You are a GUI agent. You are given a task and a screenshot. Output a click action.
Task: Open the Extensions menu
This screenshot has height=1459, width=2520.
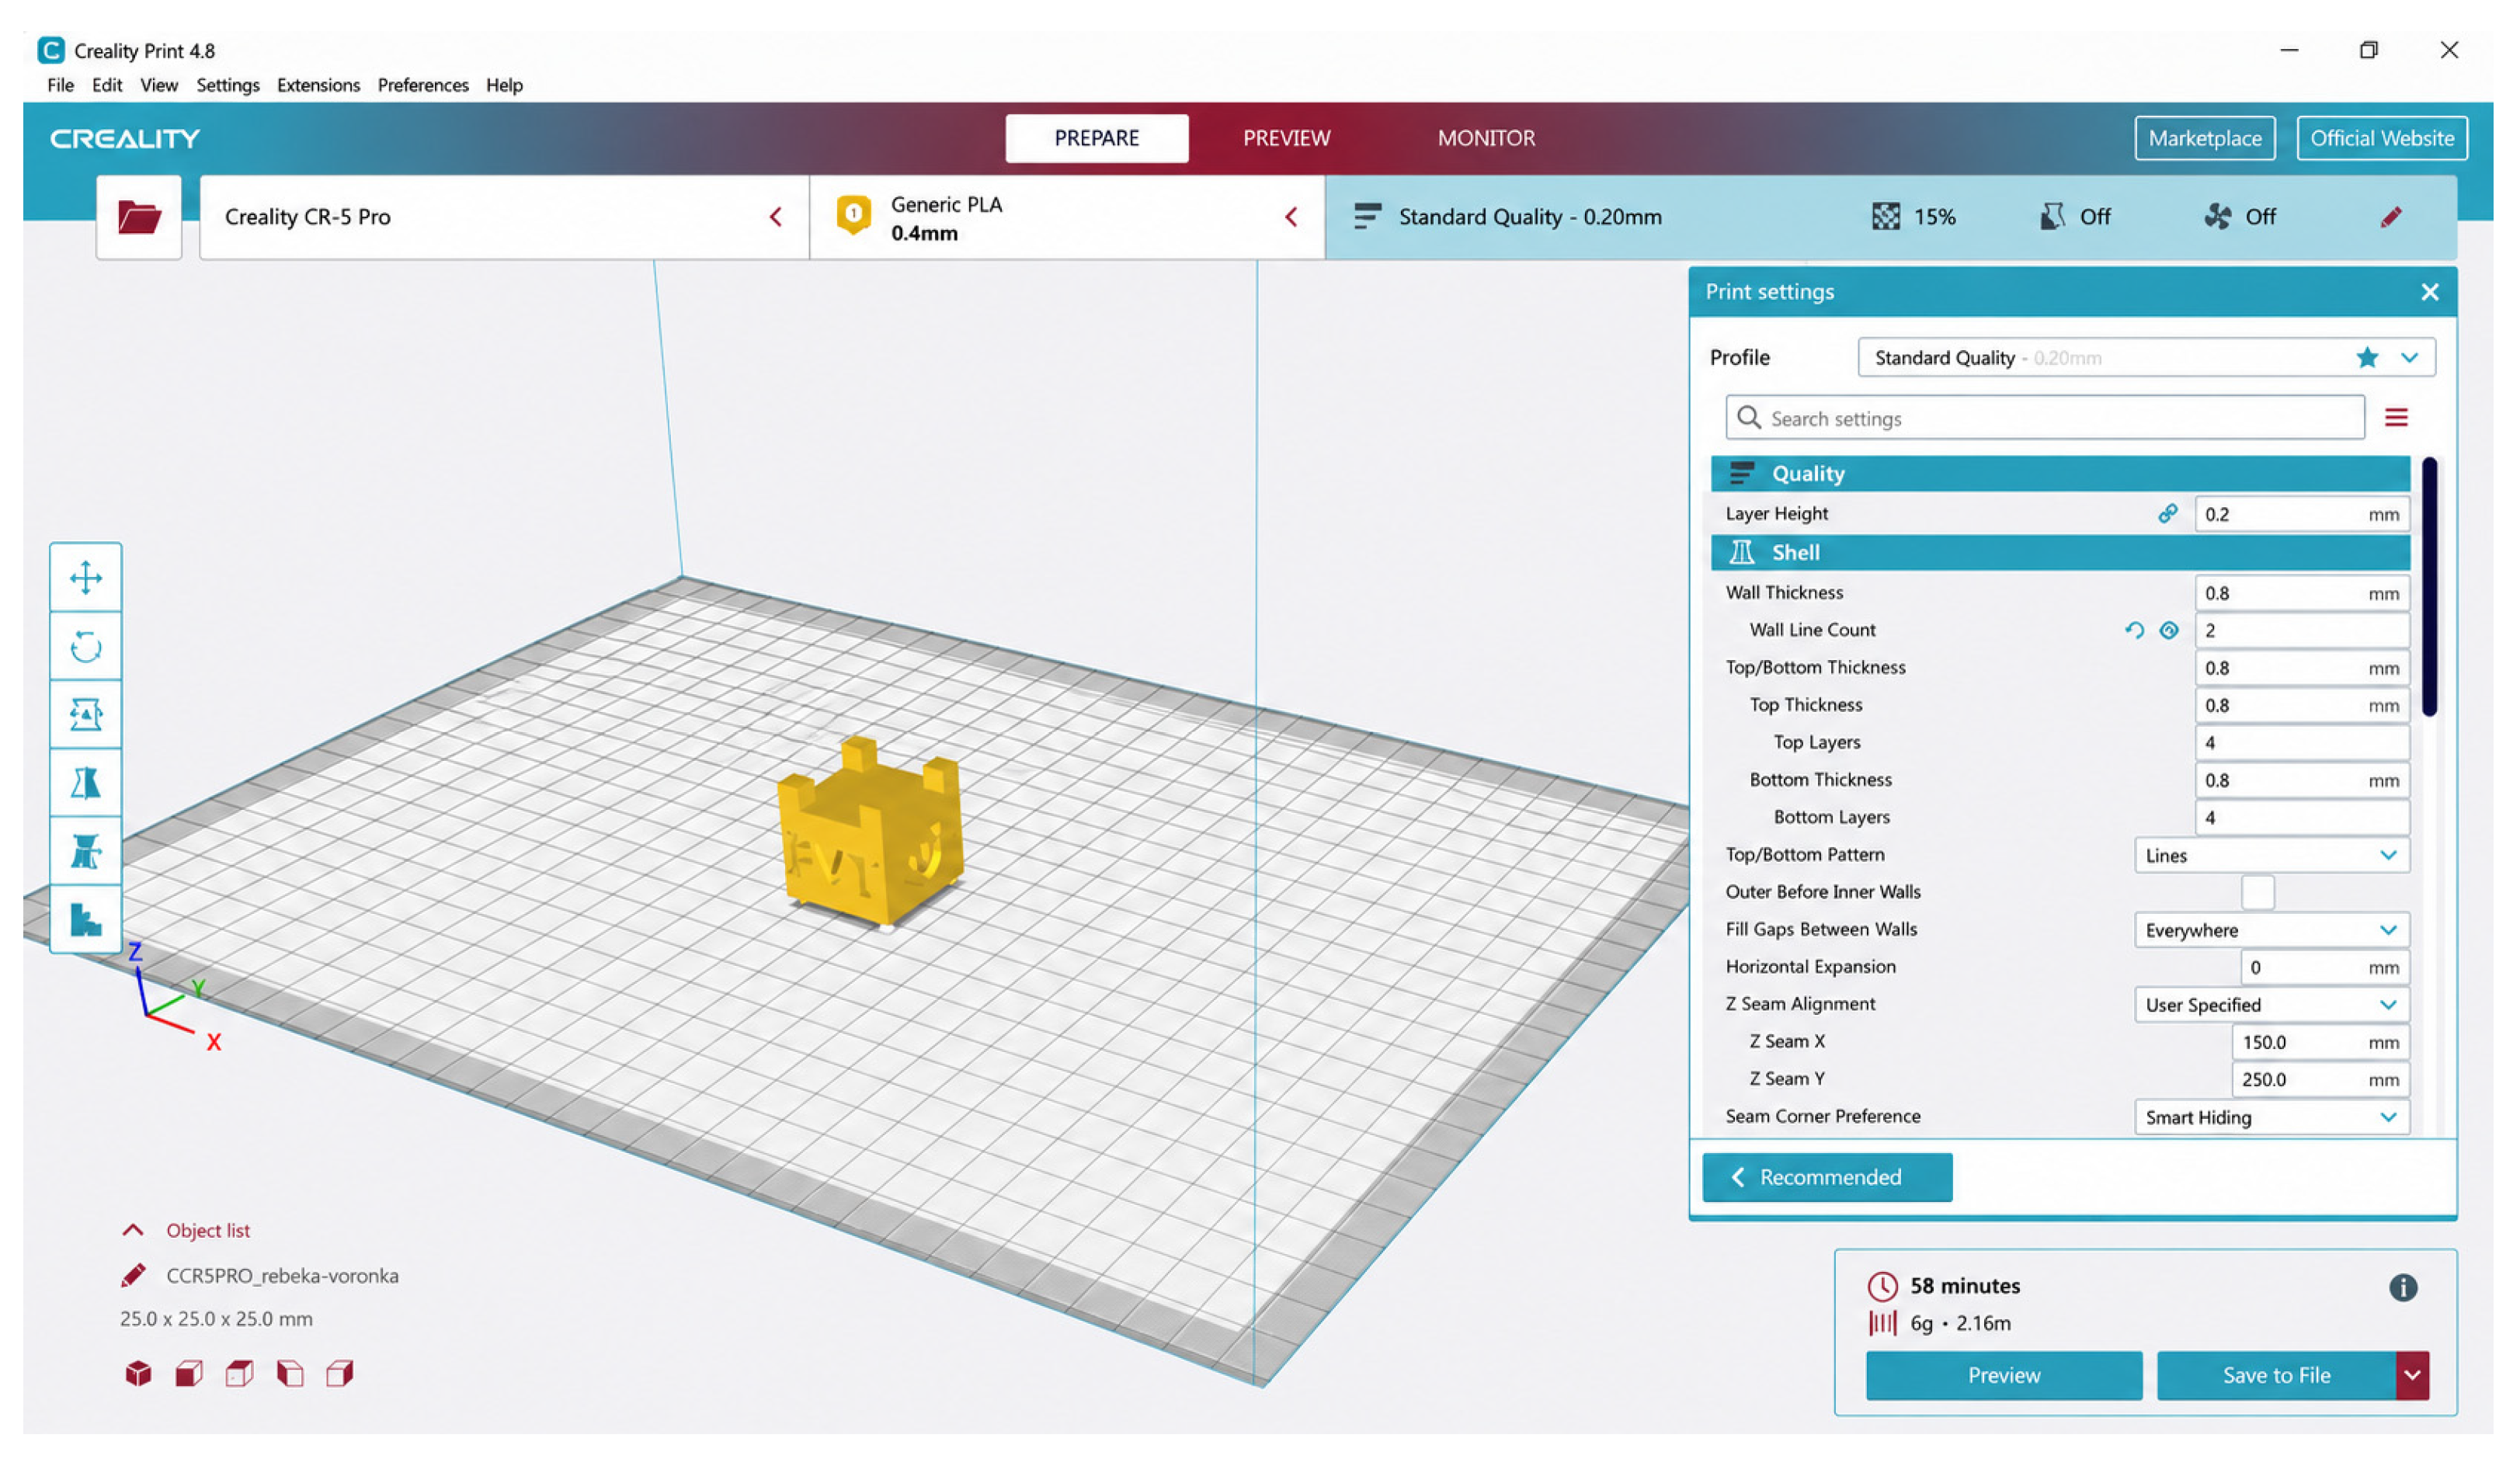coord(318,85)
